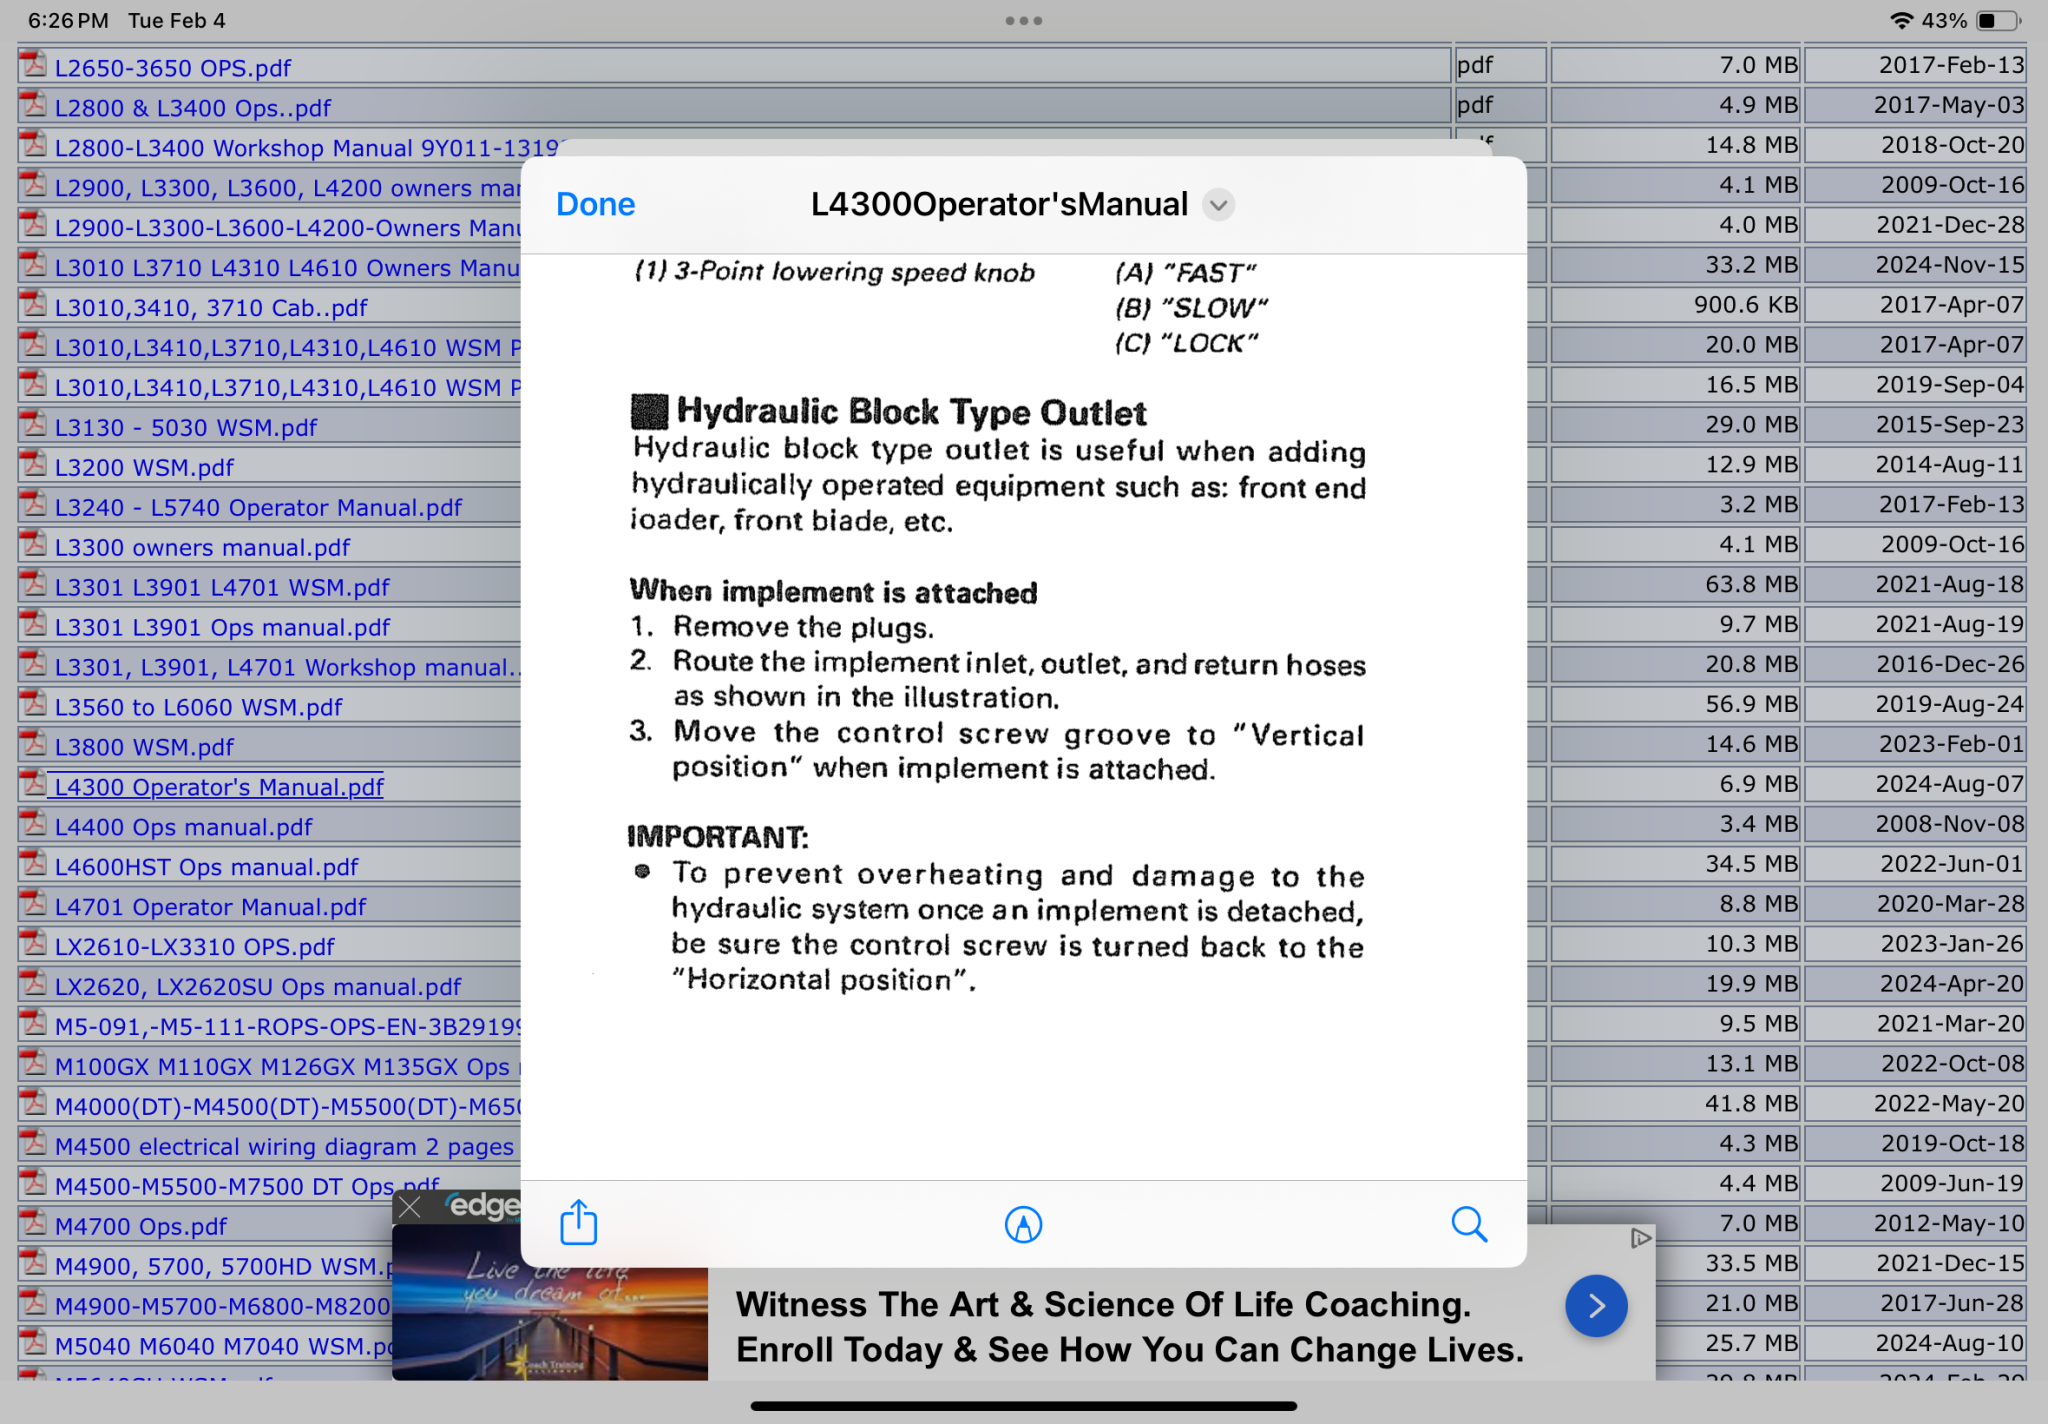Viewport: 2048px width, 1424px height.
Task: Click PDF icon beside L3130 - 5030 WSM.pdf
Action: (34, 425)
